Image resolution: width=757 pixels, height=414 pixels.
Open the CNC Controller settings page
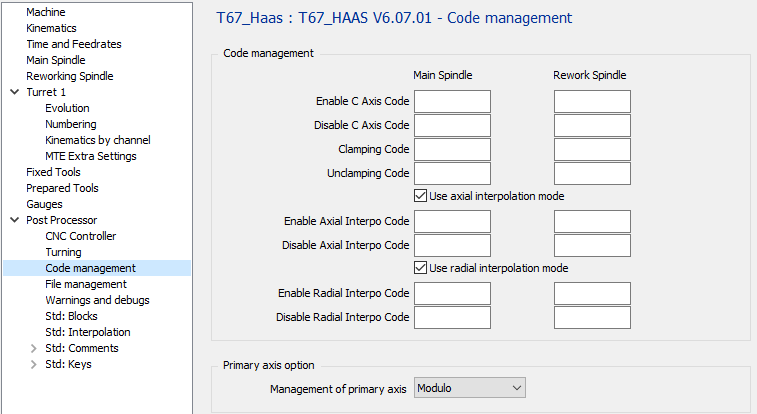point(80,236)
